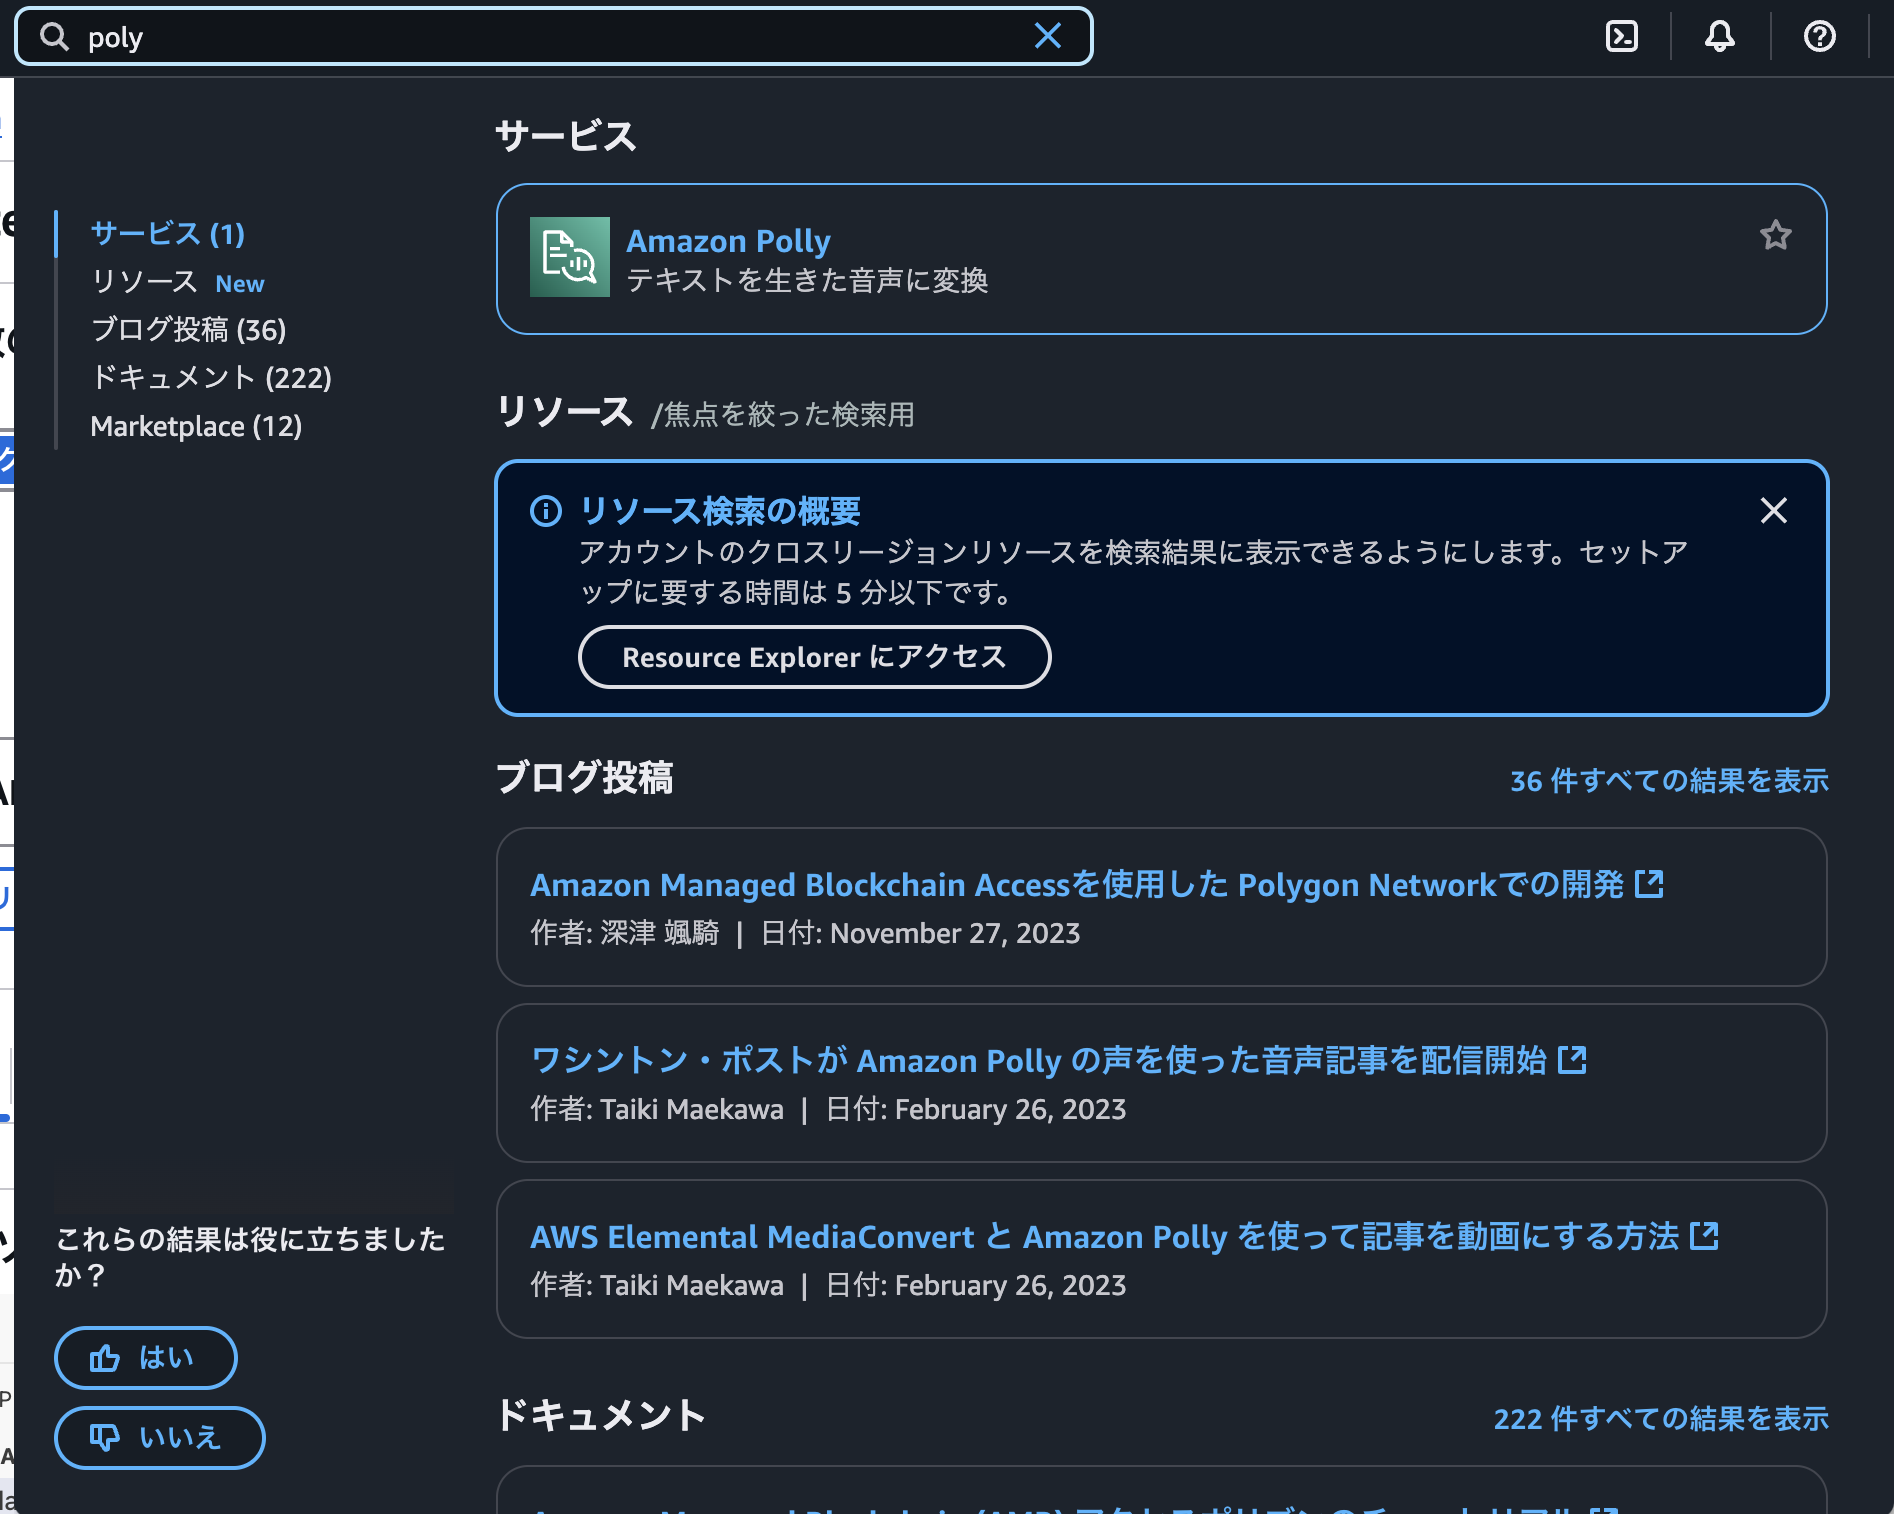
Task: Give negative feedback with いいえ
Action: tap(158, 1437)
